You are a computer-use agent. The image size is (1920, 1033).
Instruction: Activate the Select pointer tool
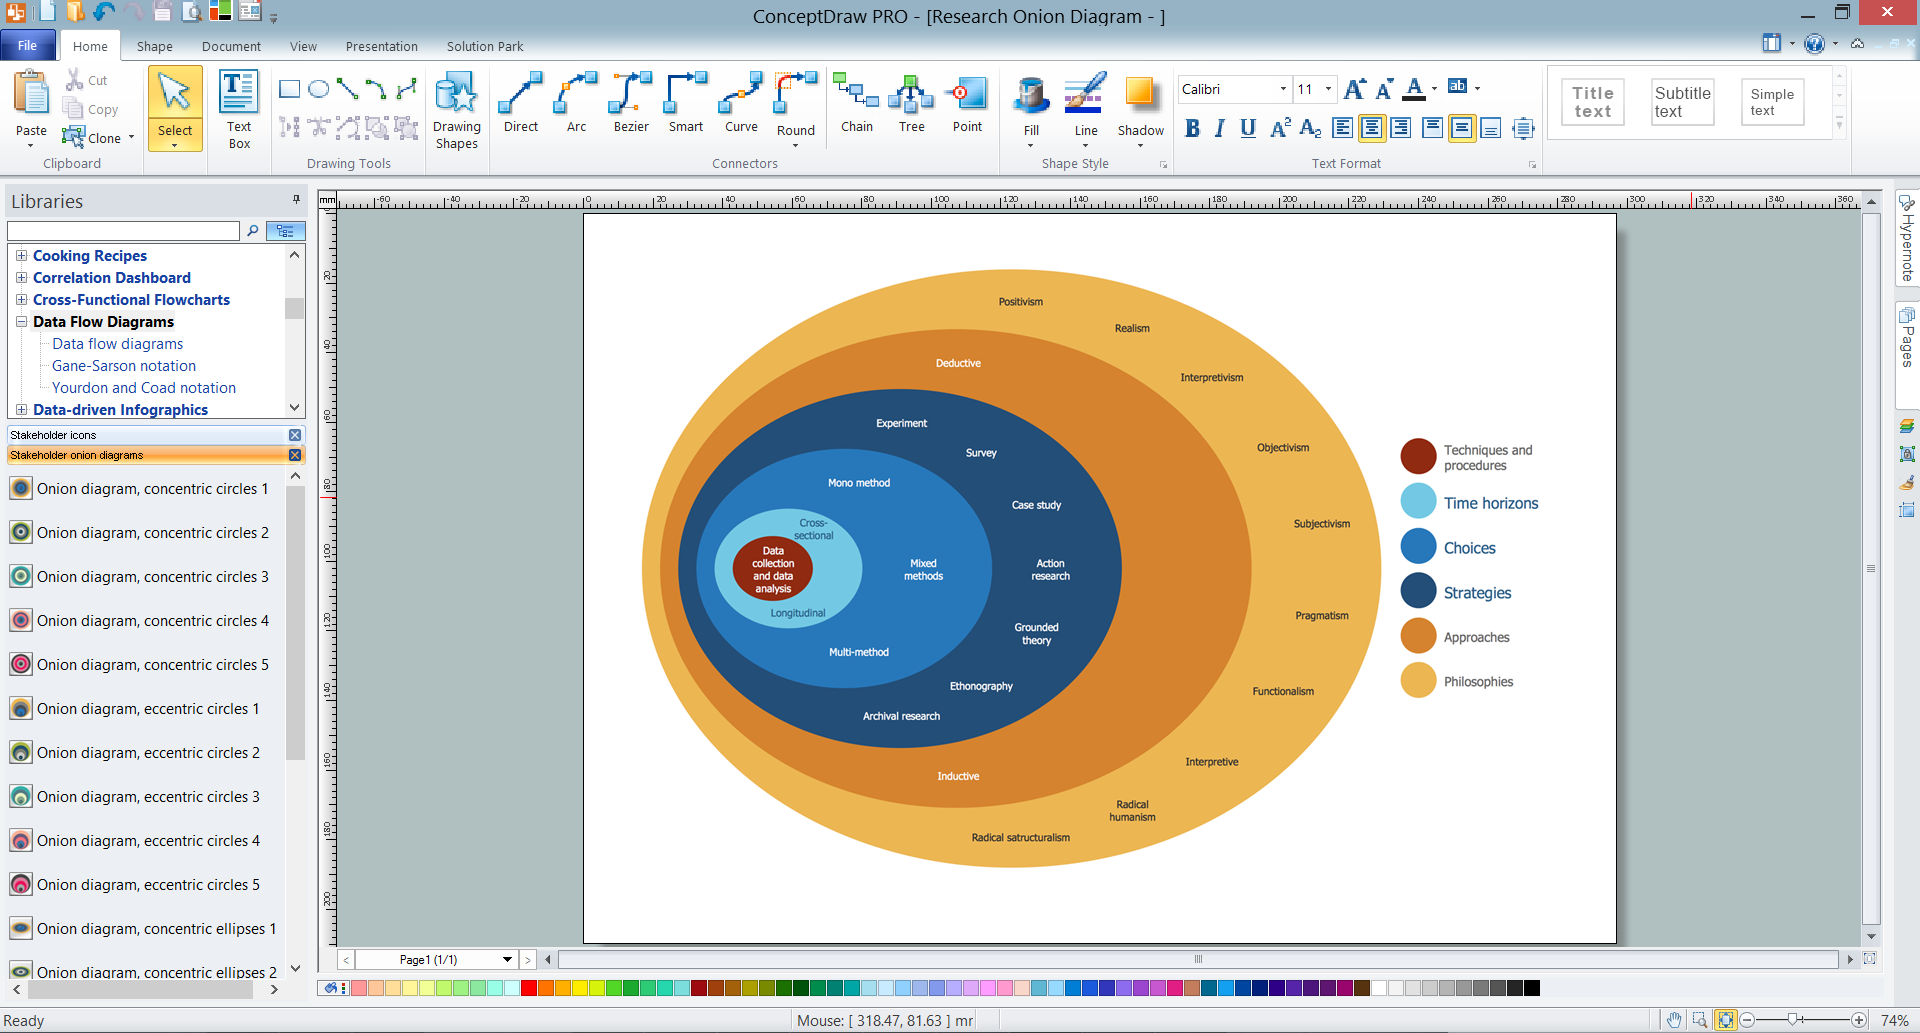coord(175,109)
